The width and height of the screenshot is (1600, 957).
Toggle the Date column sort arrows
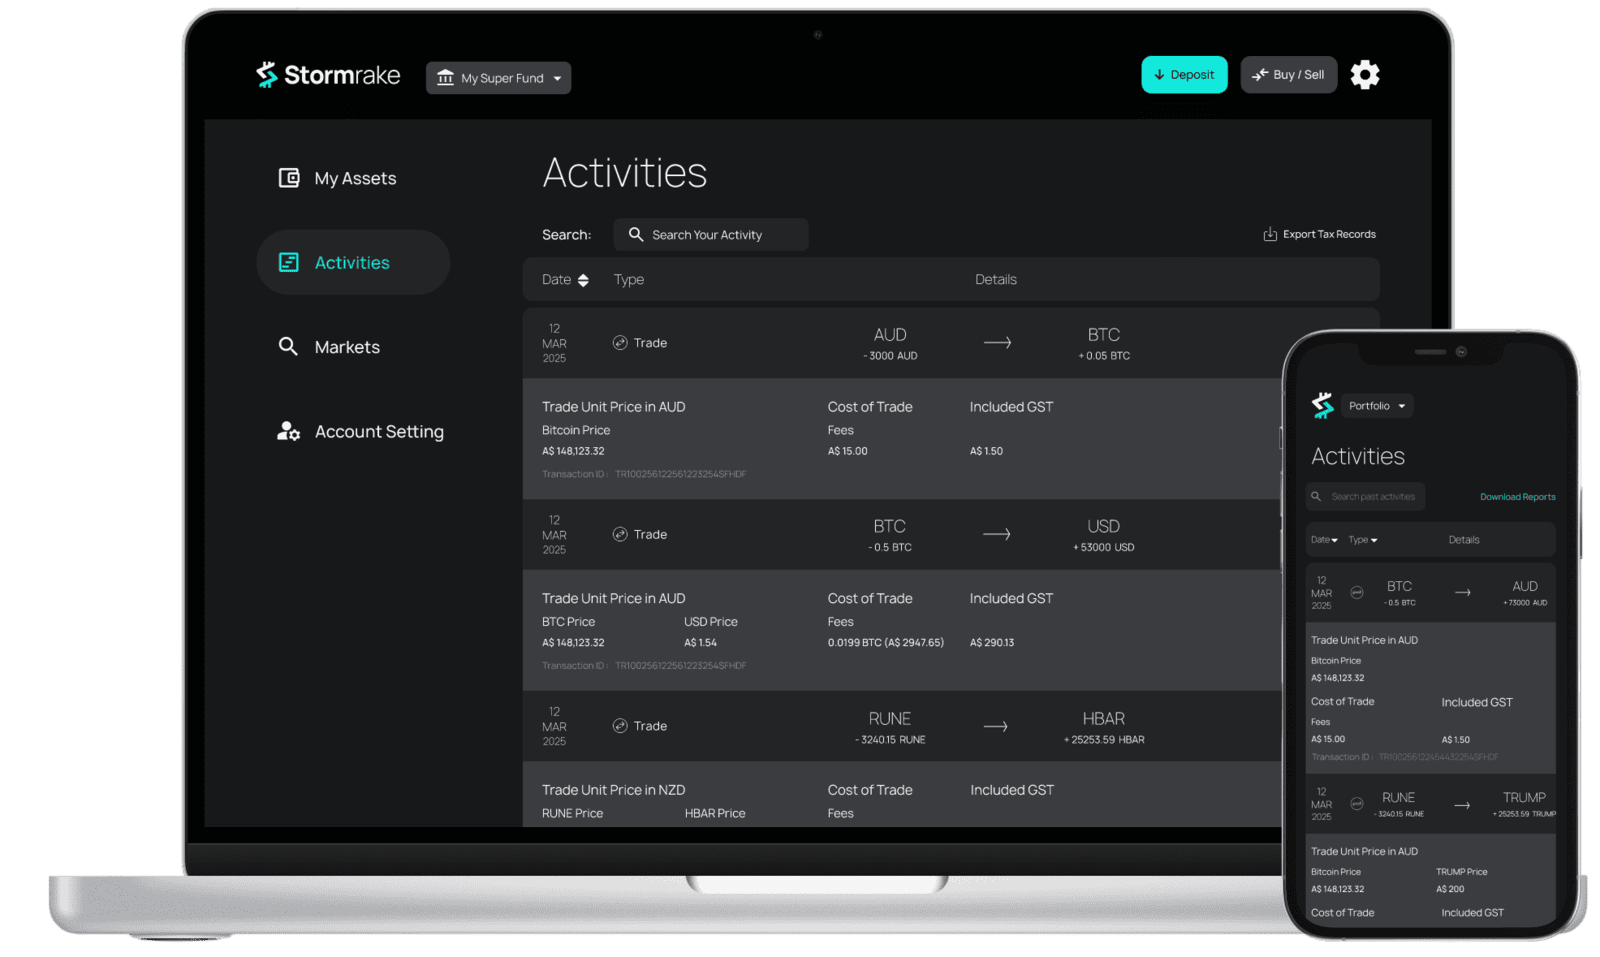[583, 280]
